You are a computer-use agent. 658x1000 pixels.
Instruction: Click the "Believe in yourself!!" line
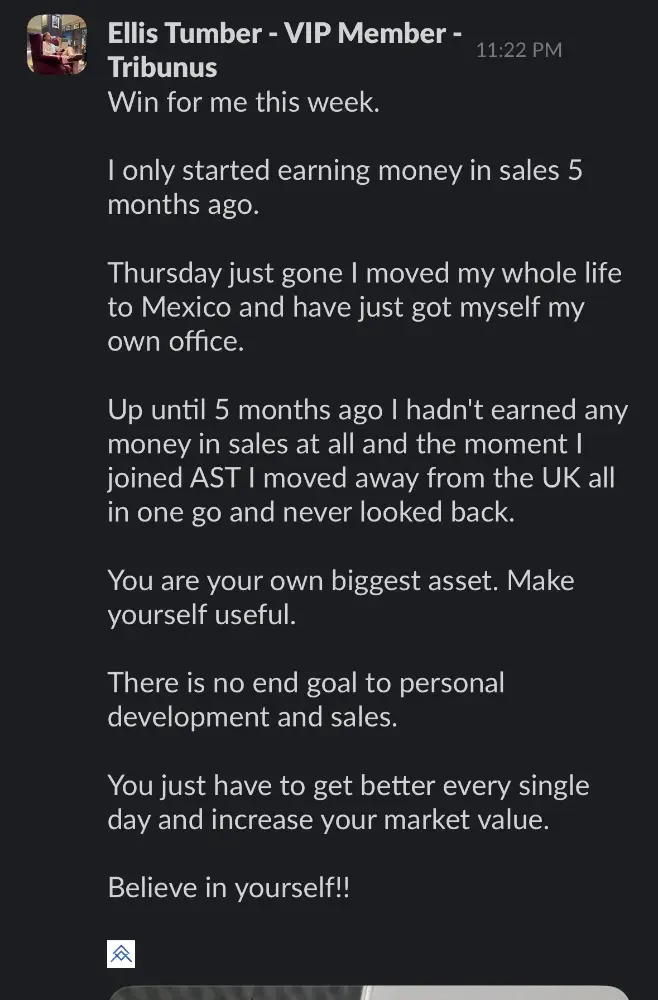229,887
